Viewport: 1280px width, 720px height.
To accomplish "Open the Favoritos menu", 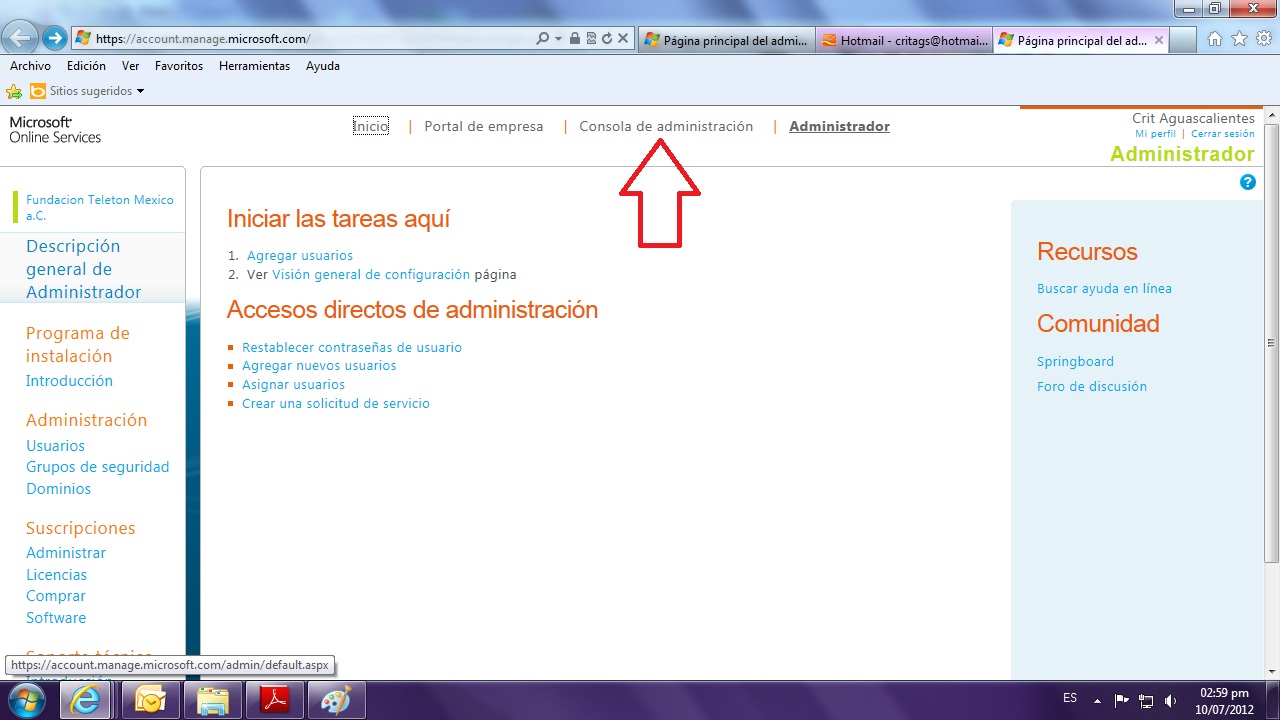I will (179, 66).
